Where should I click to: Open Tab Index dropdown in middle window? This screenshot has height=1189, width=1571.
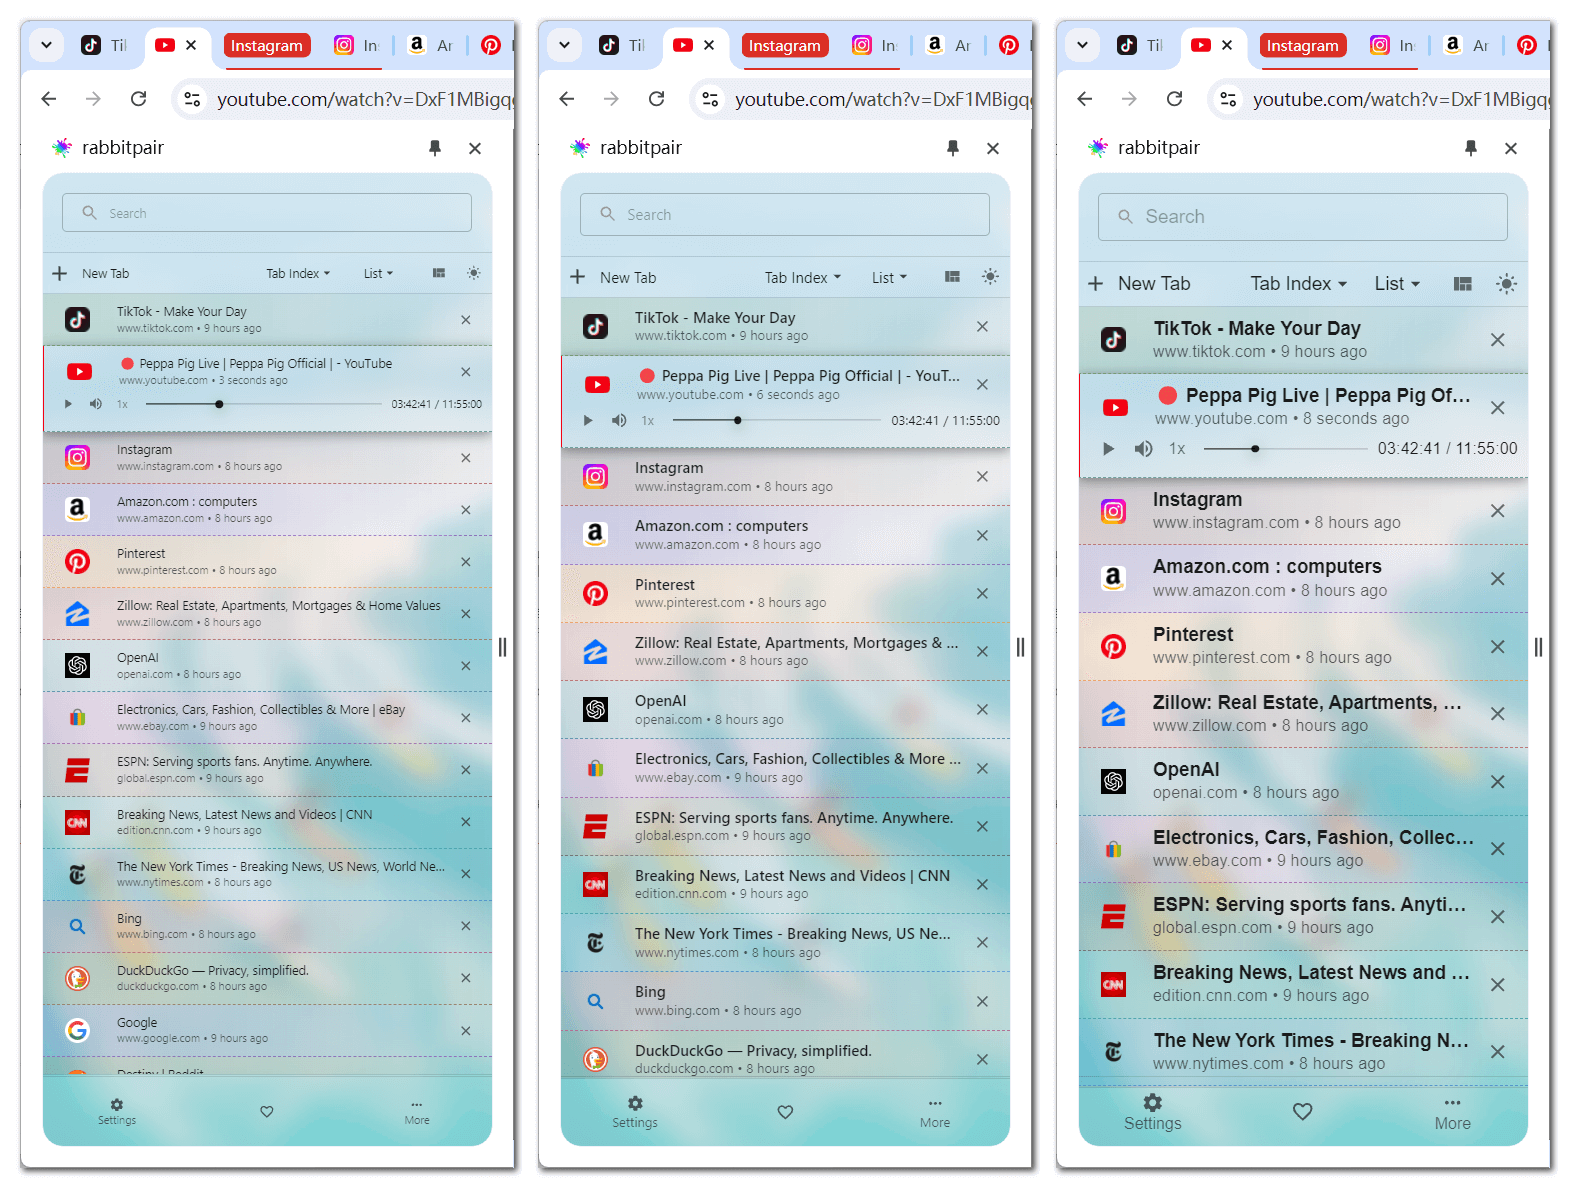pyautogui.click(x=803, y=278)
